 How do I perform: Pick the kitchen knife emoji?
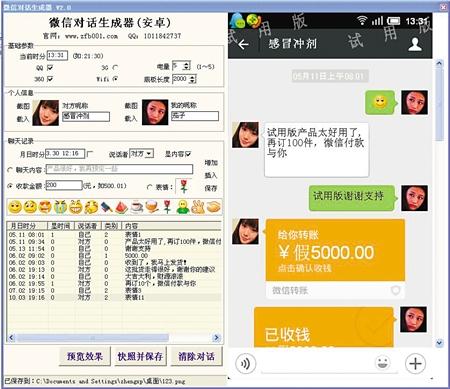point(106,207)
